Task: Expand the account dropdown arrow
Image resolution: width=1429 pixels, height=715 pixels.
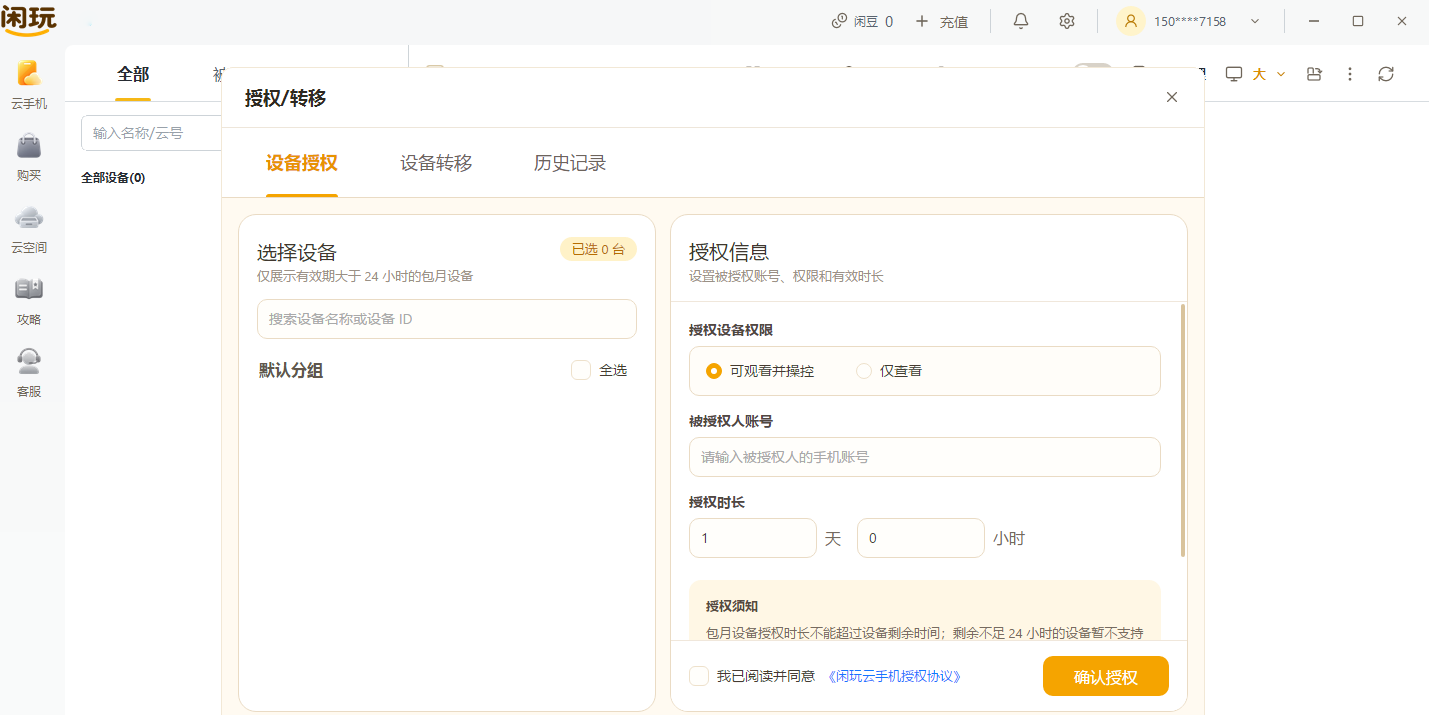Action: (x=1255, y=21)
